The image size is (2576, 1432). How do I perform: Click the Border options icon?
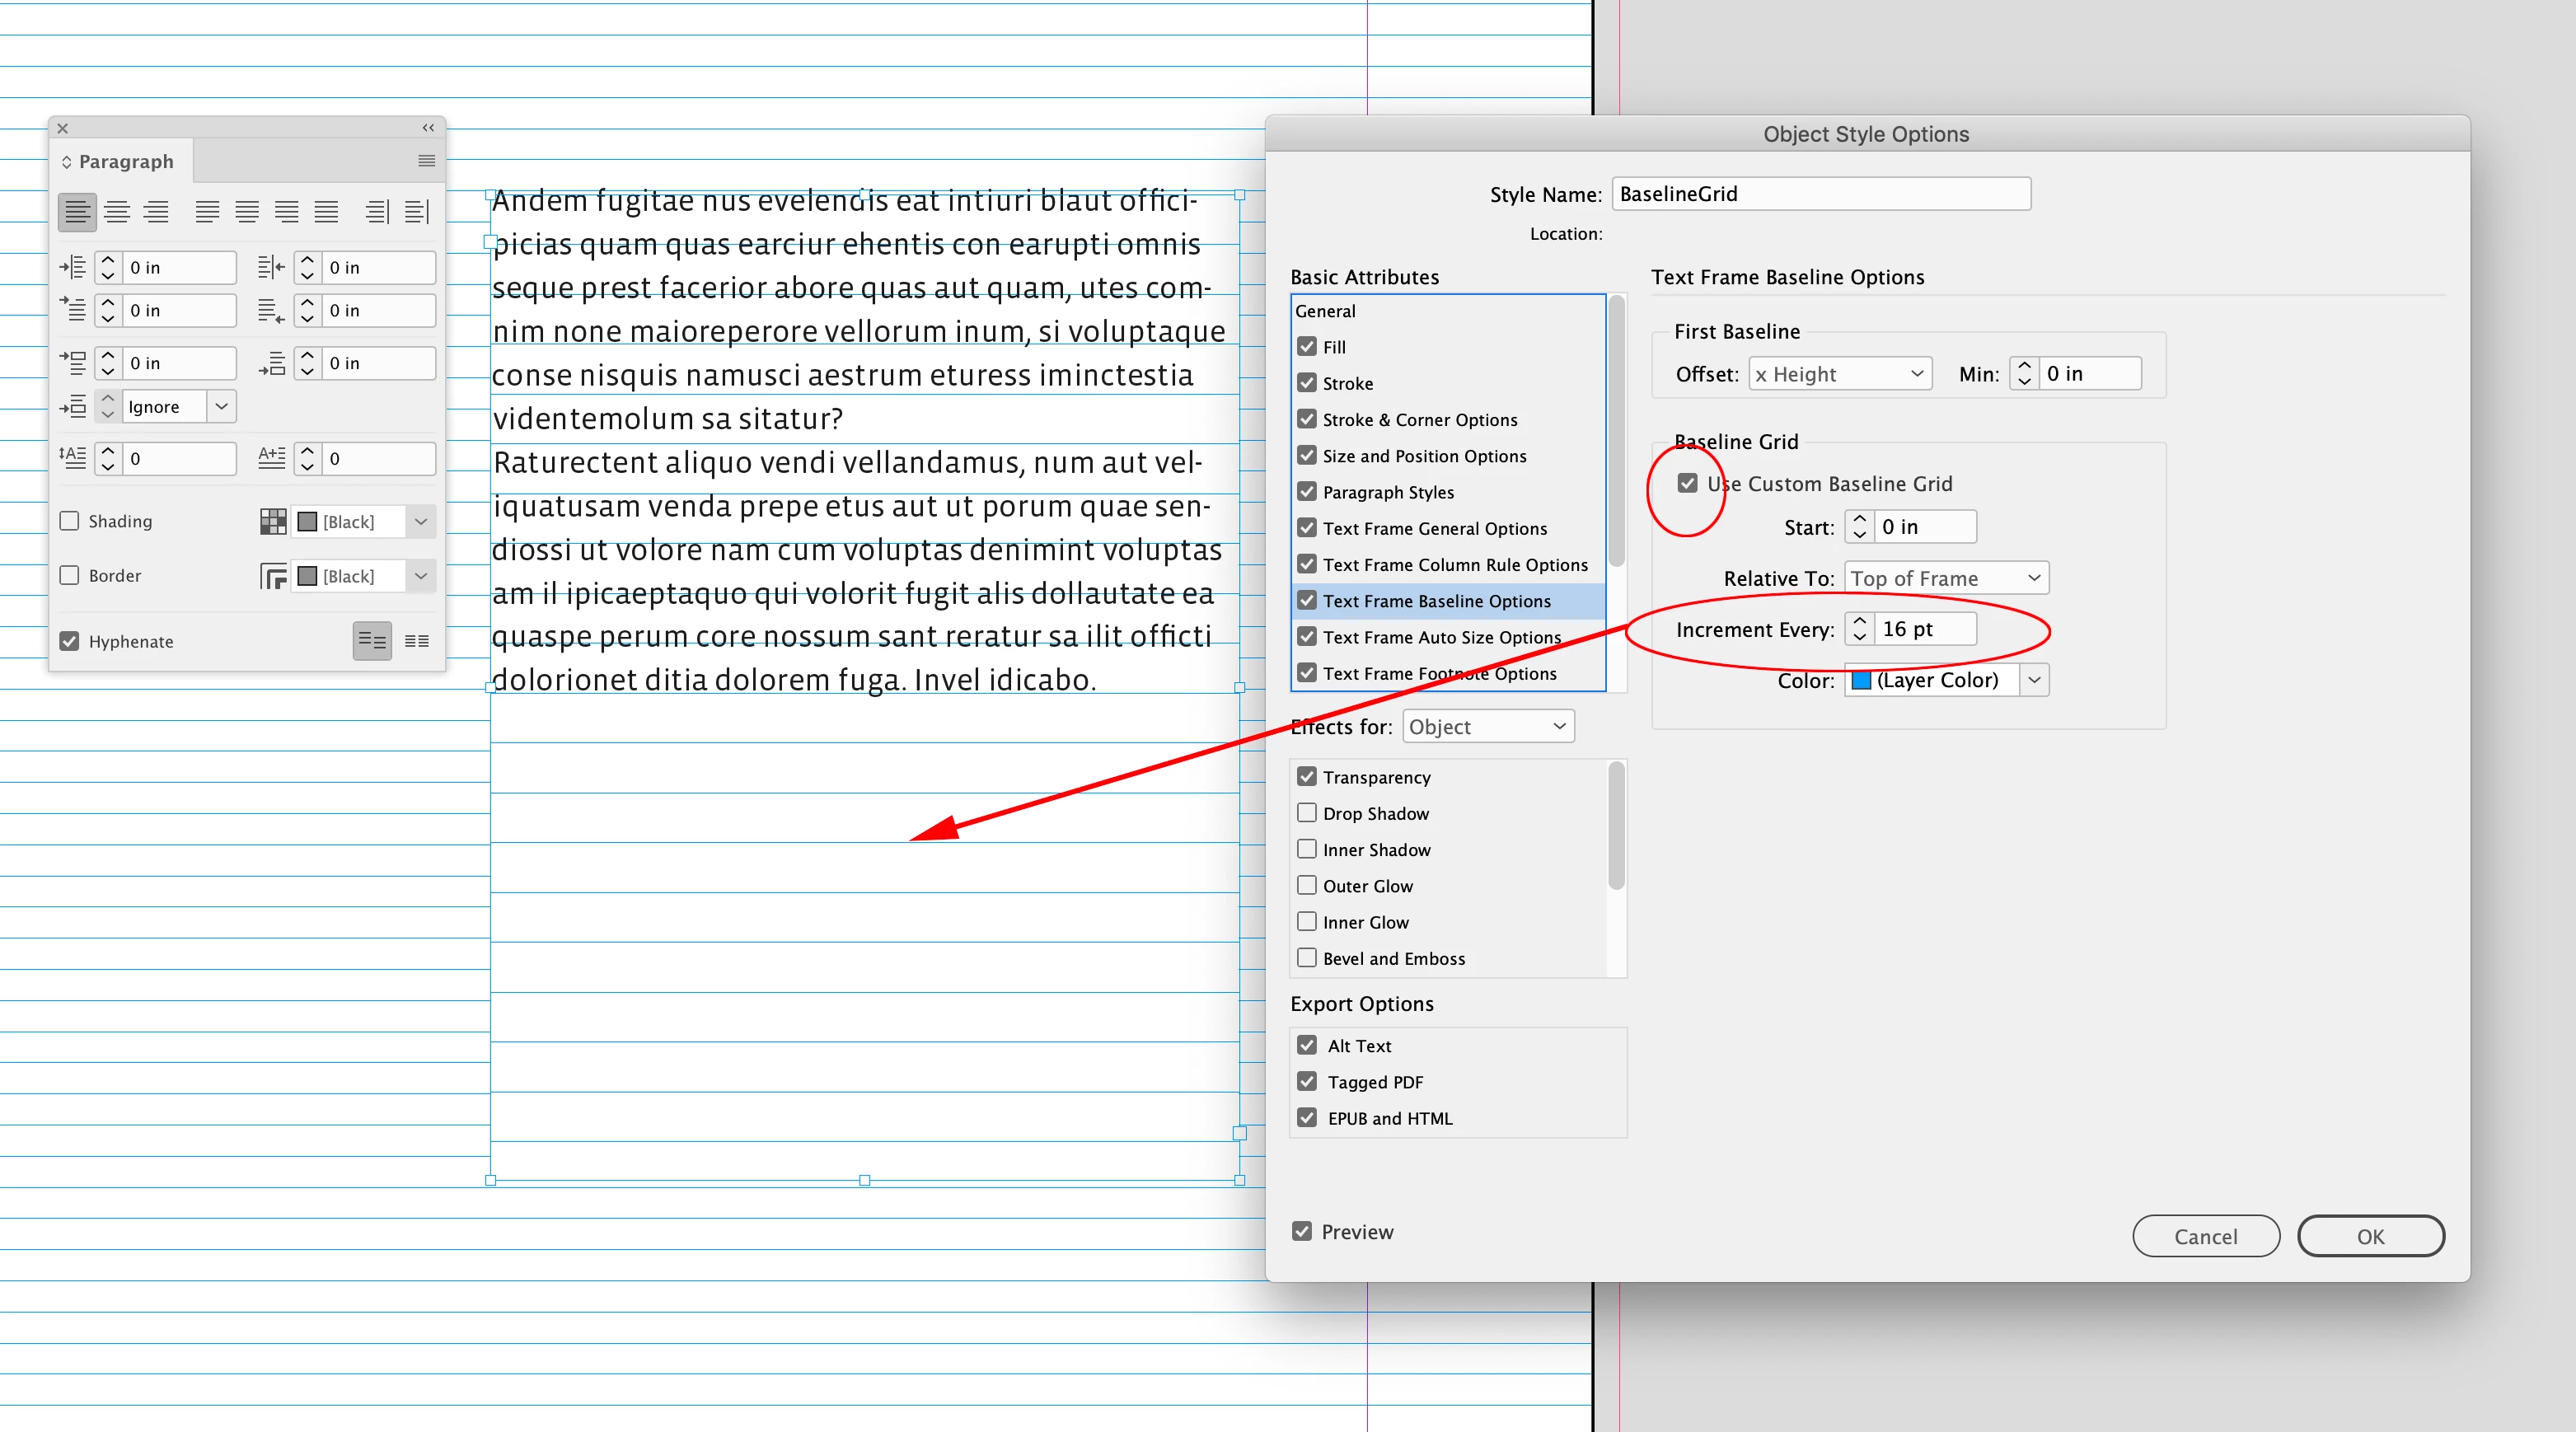pos(273,576)
